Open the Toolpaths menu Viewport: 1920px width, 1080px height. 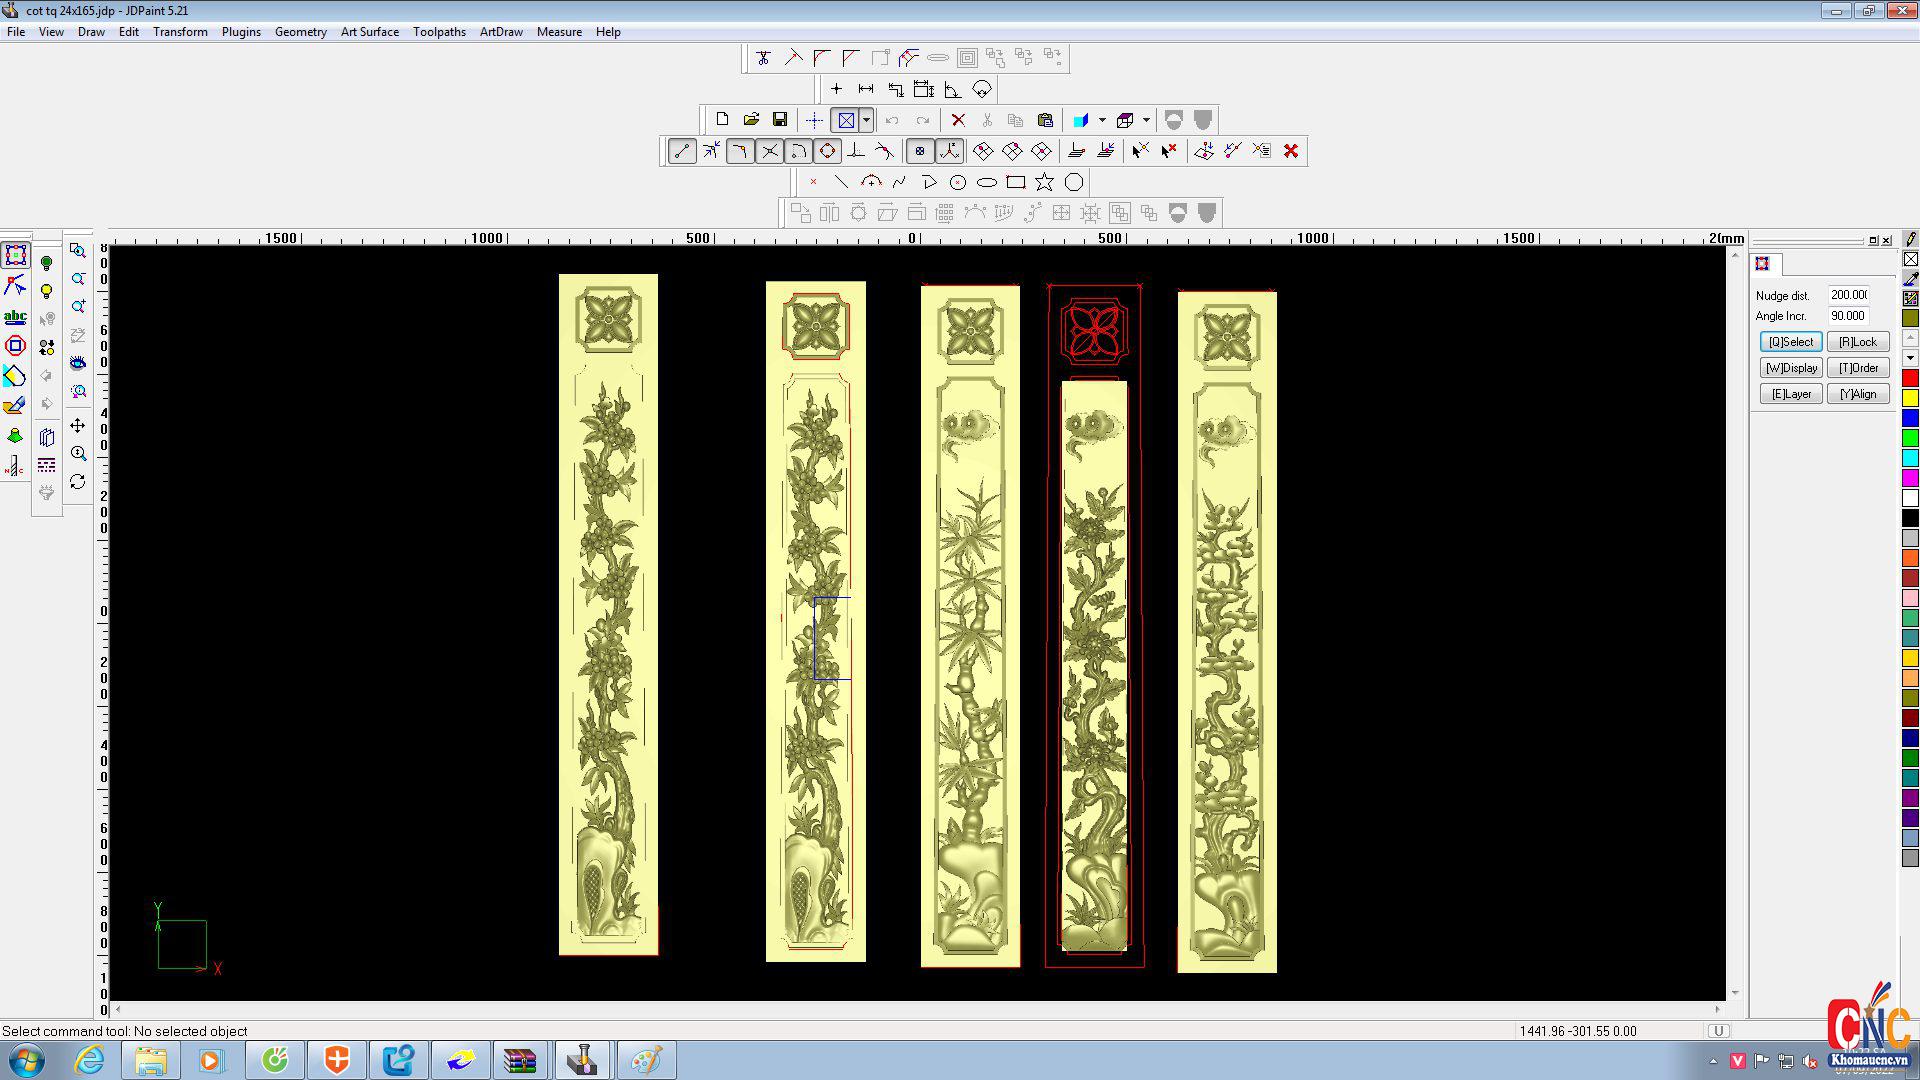(x=439, y=32)
